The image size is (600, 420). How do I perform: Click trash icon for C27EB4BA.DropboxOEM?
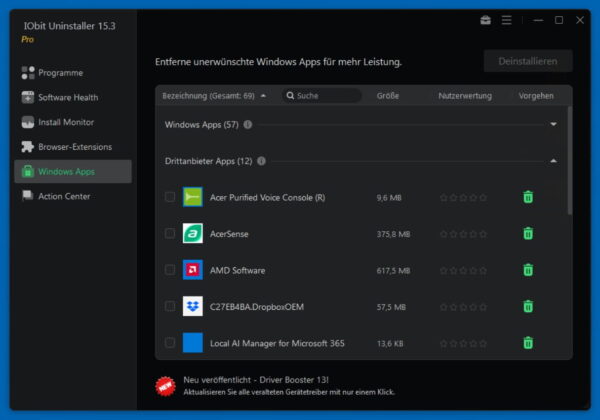(528, 306)
